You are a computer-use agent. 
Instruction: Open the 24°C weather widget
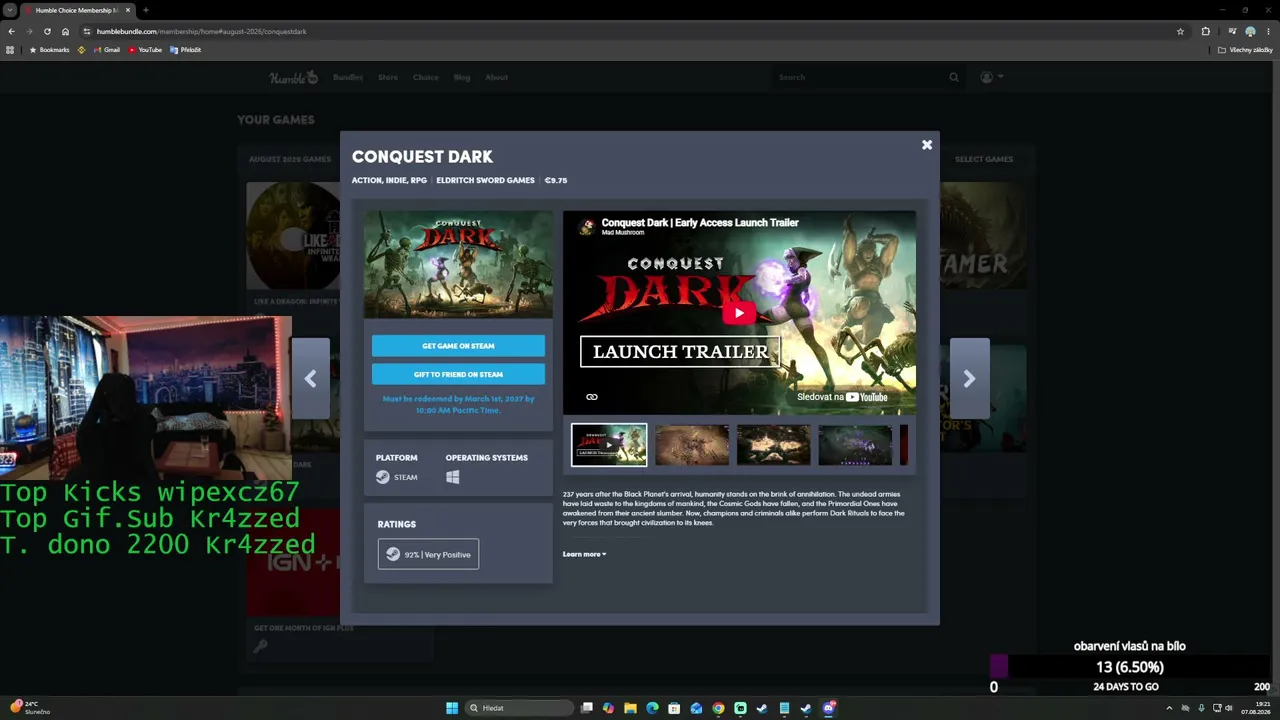[30, 707]
